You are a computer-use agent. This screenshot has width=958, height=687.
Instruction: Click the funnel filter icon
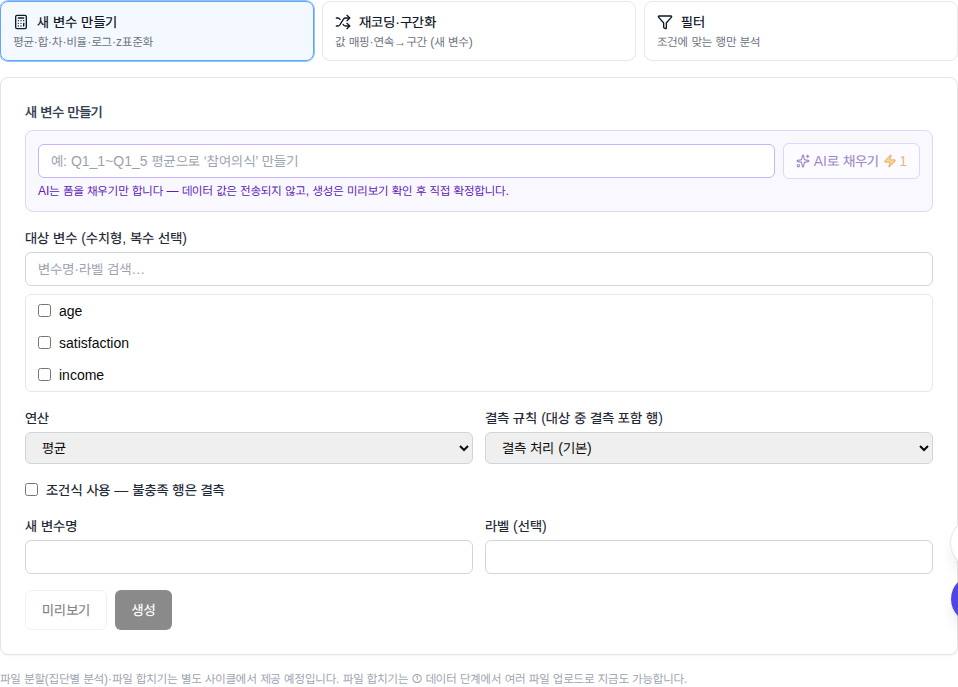pyautogui.click(x=665, y=22)
